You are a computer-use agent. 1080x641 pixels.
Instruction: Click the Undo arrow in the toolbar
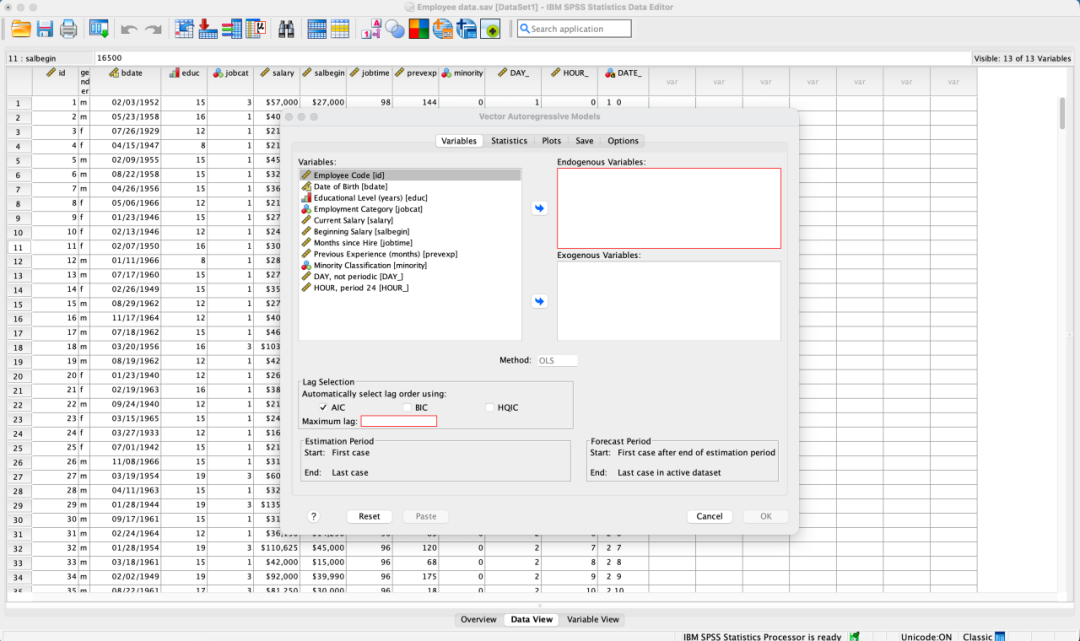pyautogui.click(x=129, y=29)
